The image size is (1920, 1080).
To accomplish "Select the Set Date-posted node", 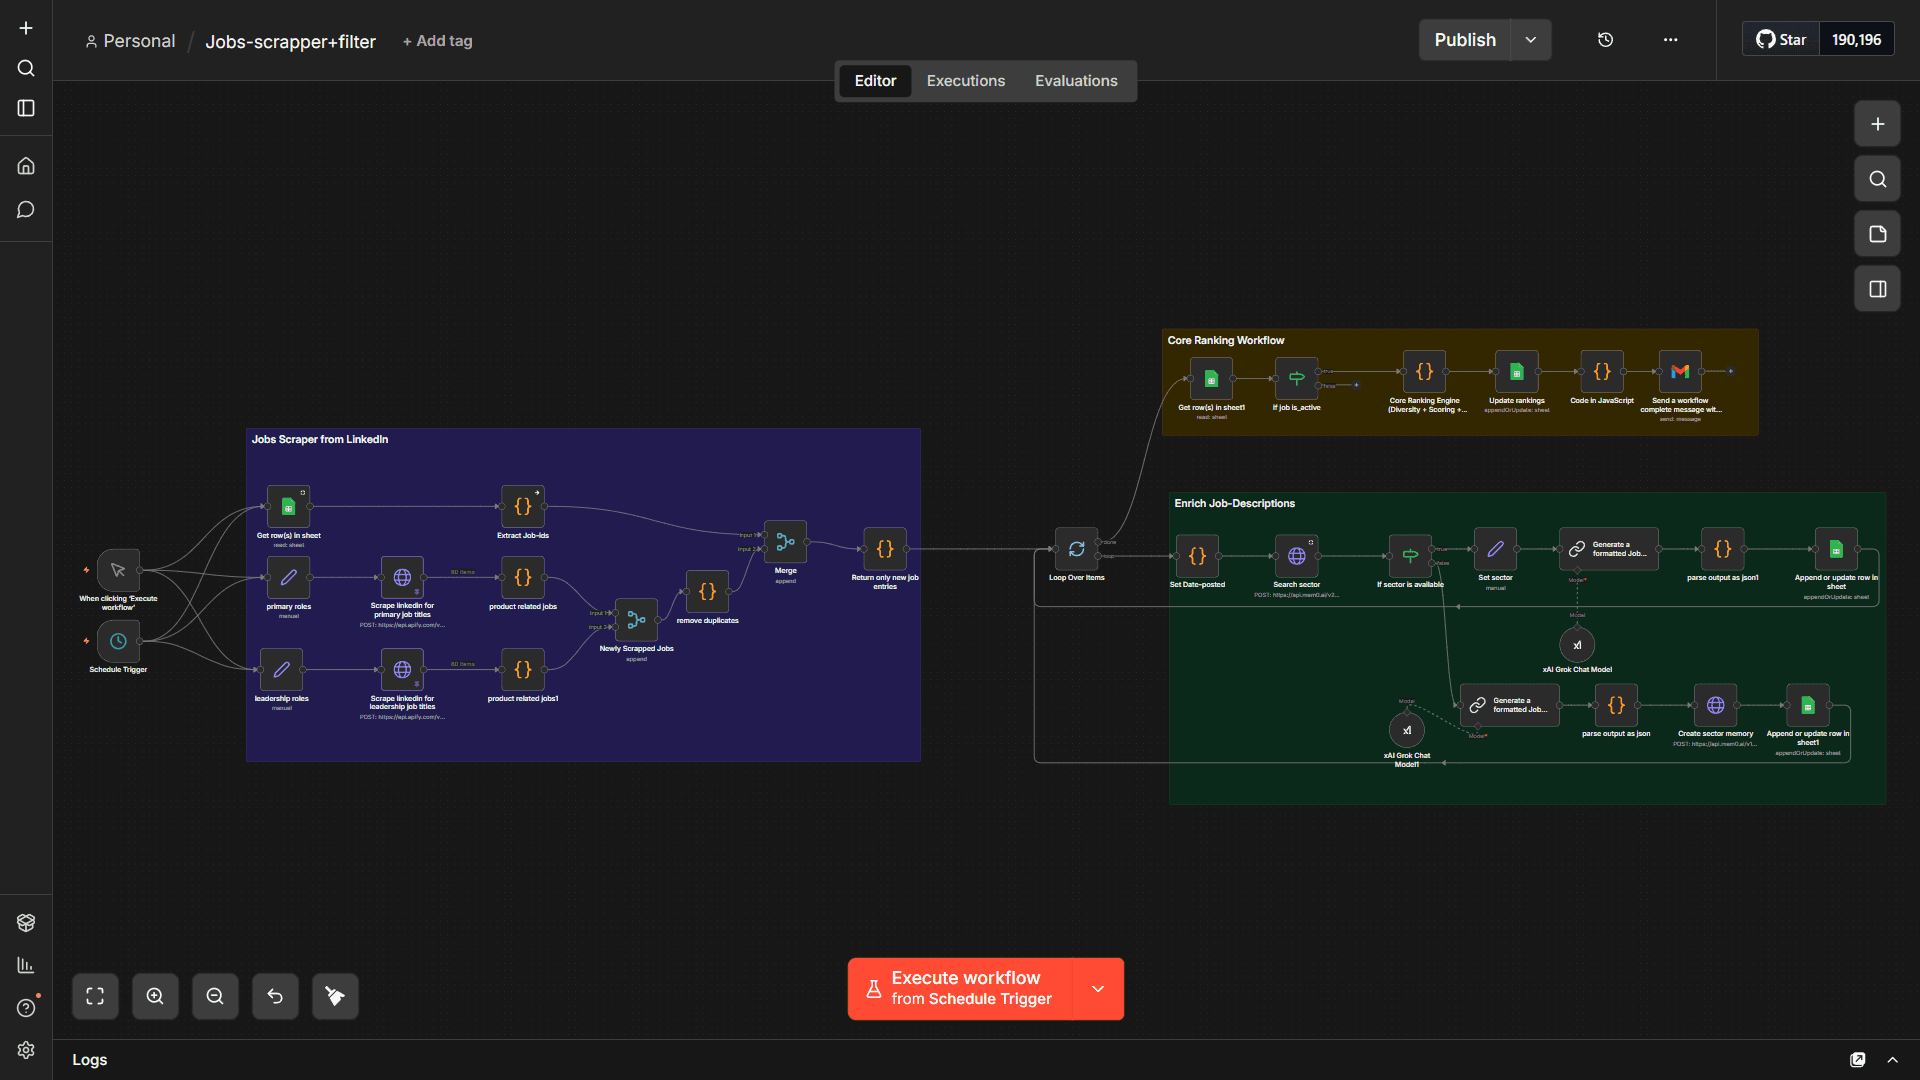I will coord(1197,556).
